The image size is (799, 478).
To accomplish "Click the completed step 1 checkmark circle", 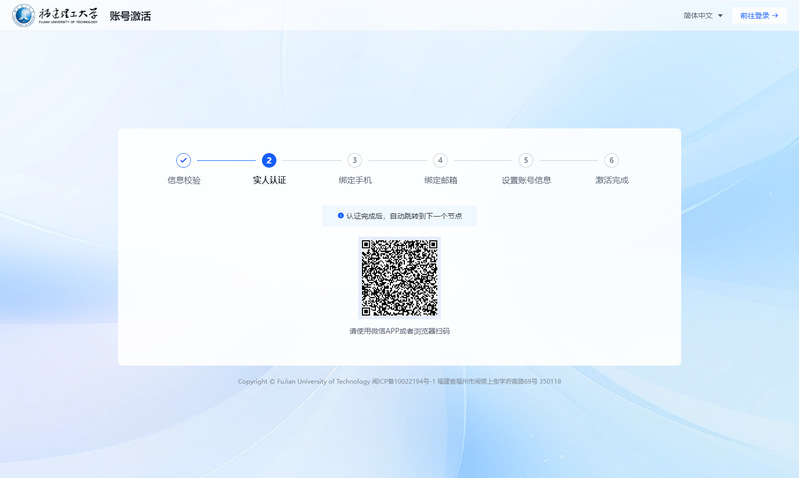I will 183,160.
